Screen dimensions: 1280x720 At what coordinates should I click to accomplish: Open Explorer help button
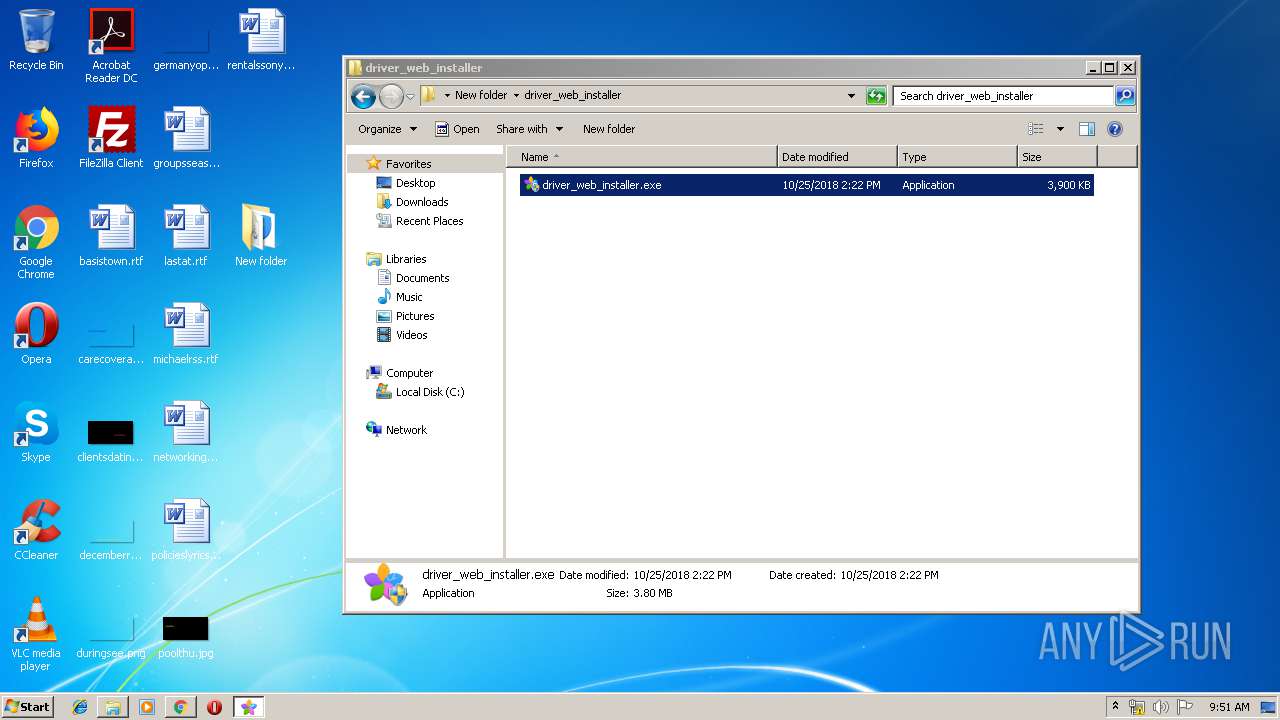click(1115, 129)
